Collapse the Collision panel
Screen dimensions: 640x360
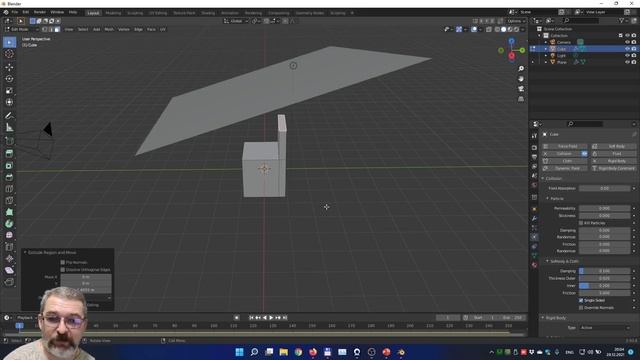click(543, 179)
